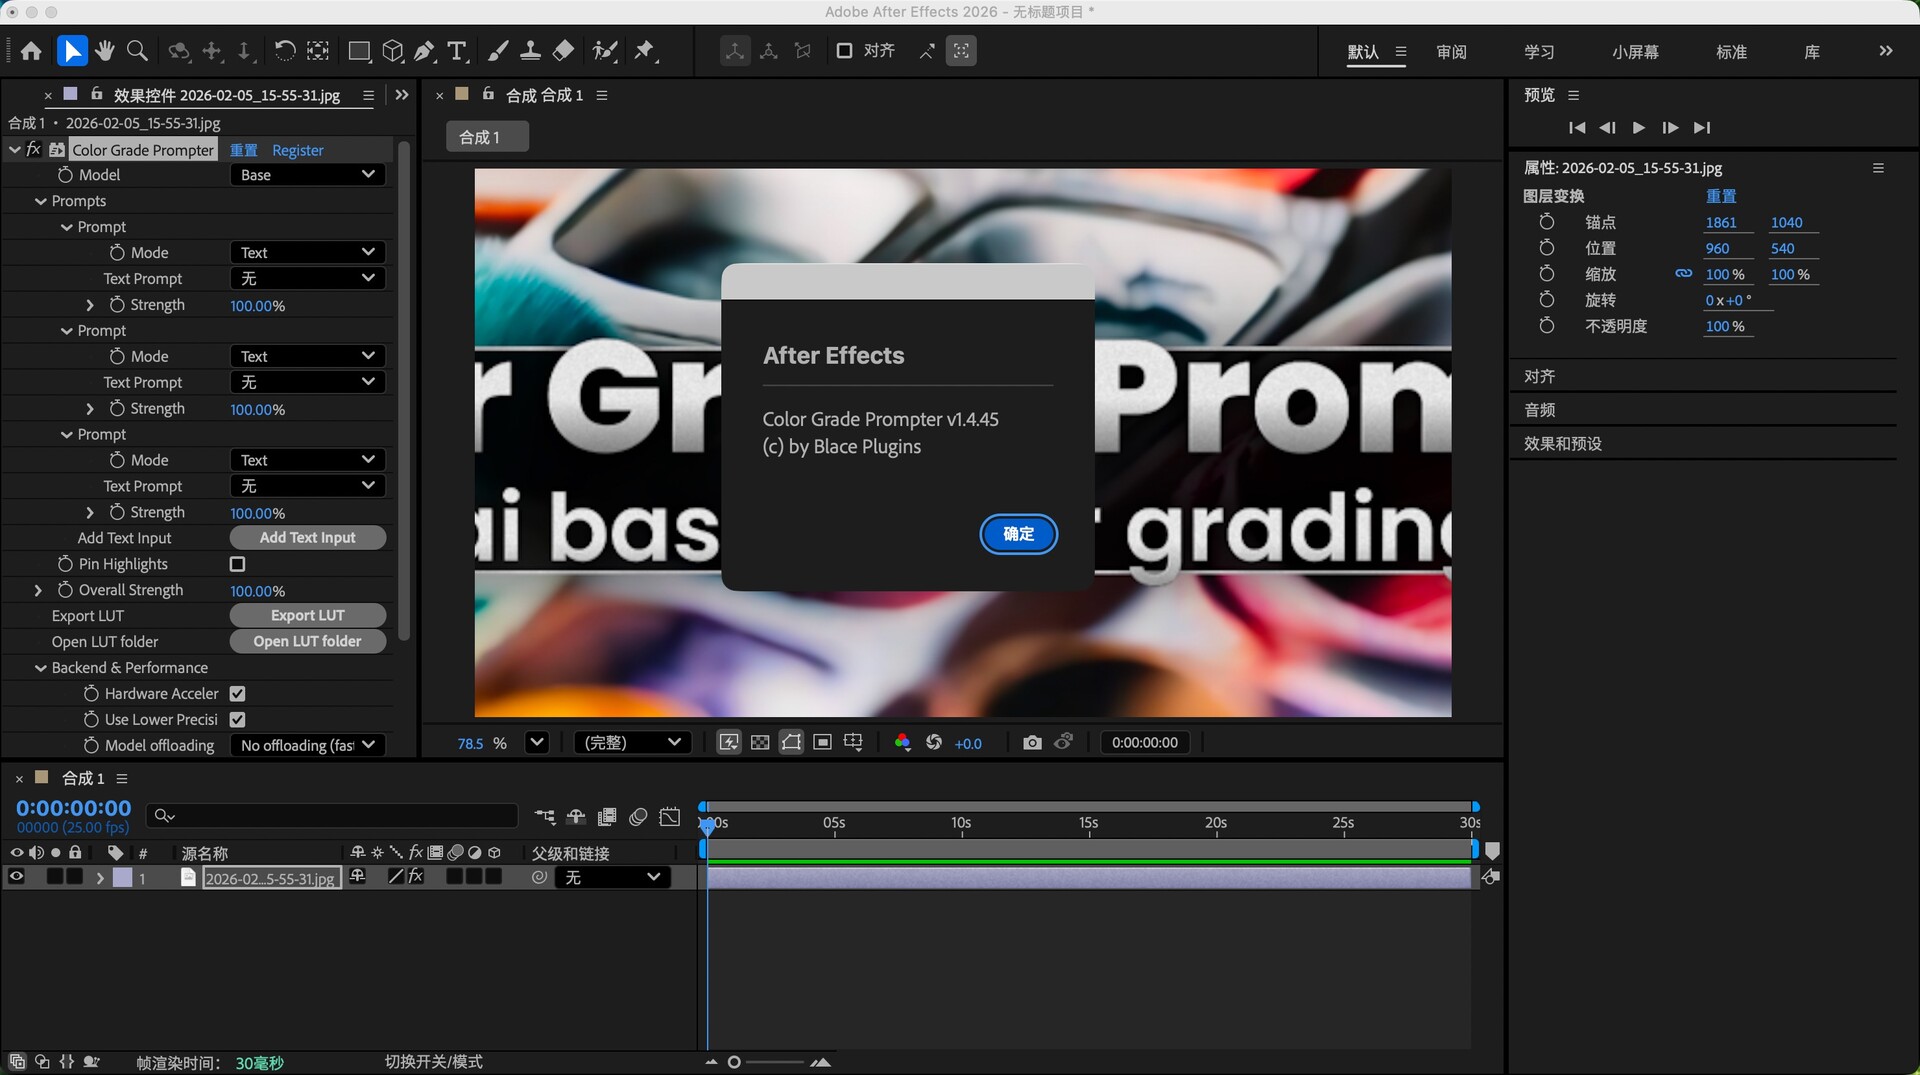Take snapshot with camera icon
1920x1075 pixels.
(x=1032, y=742)
